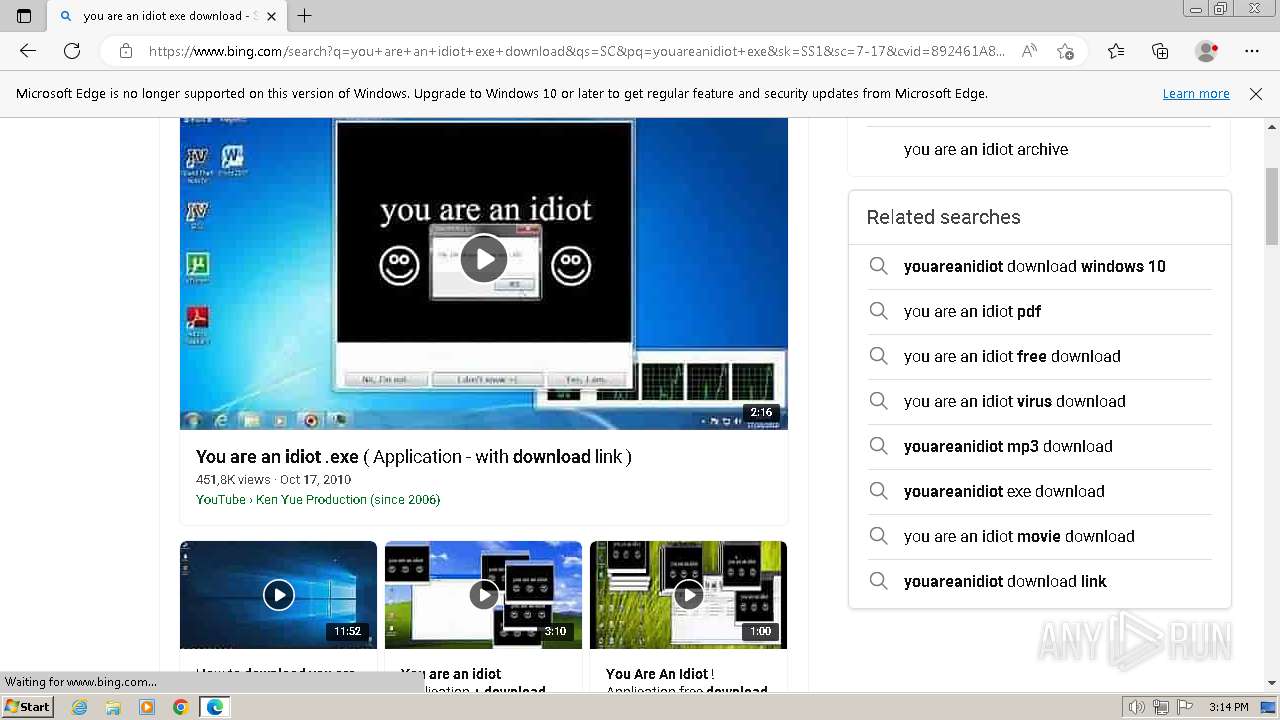Image resolution: width=1280 pixels, height=720 pixels.
Task: Open the Edge profile menu
Action: point(1207,51)
